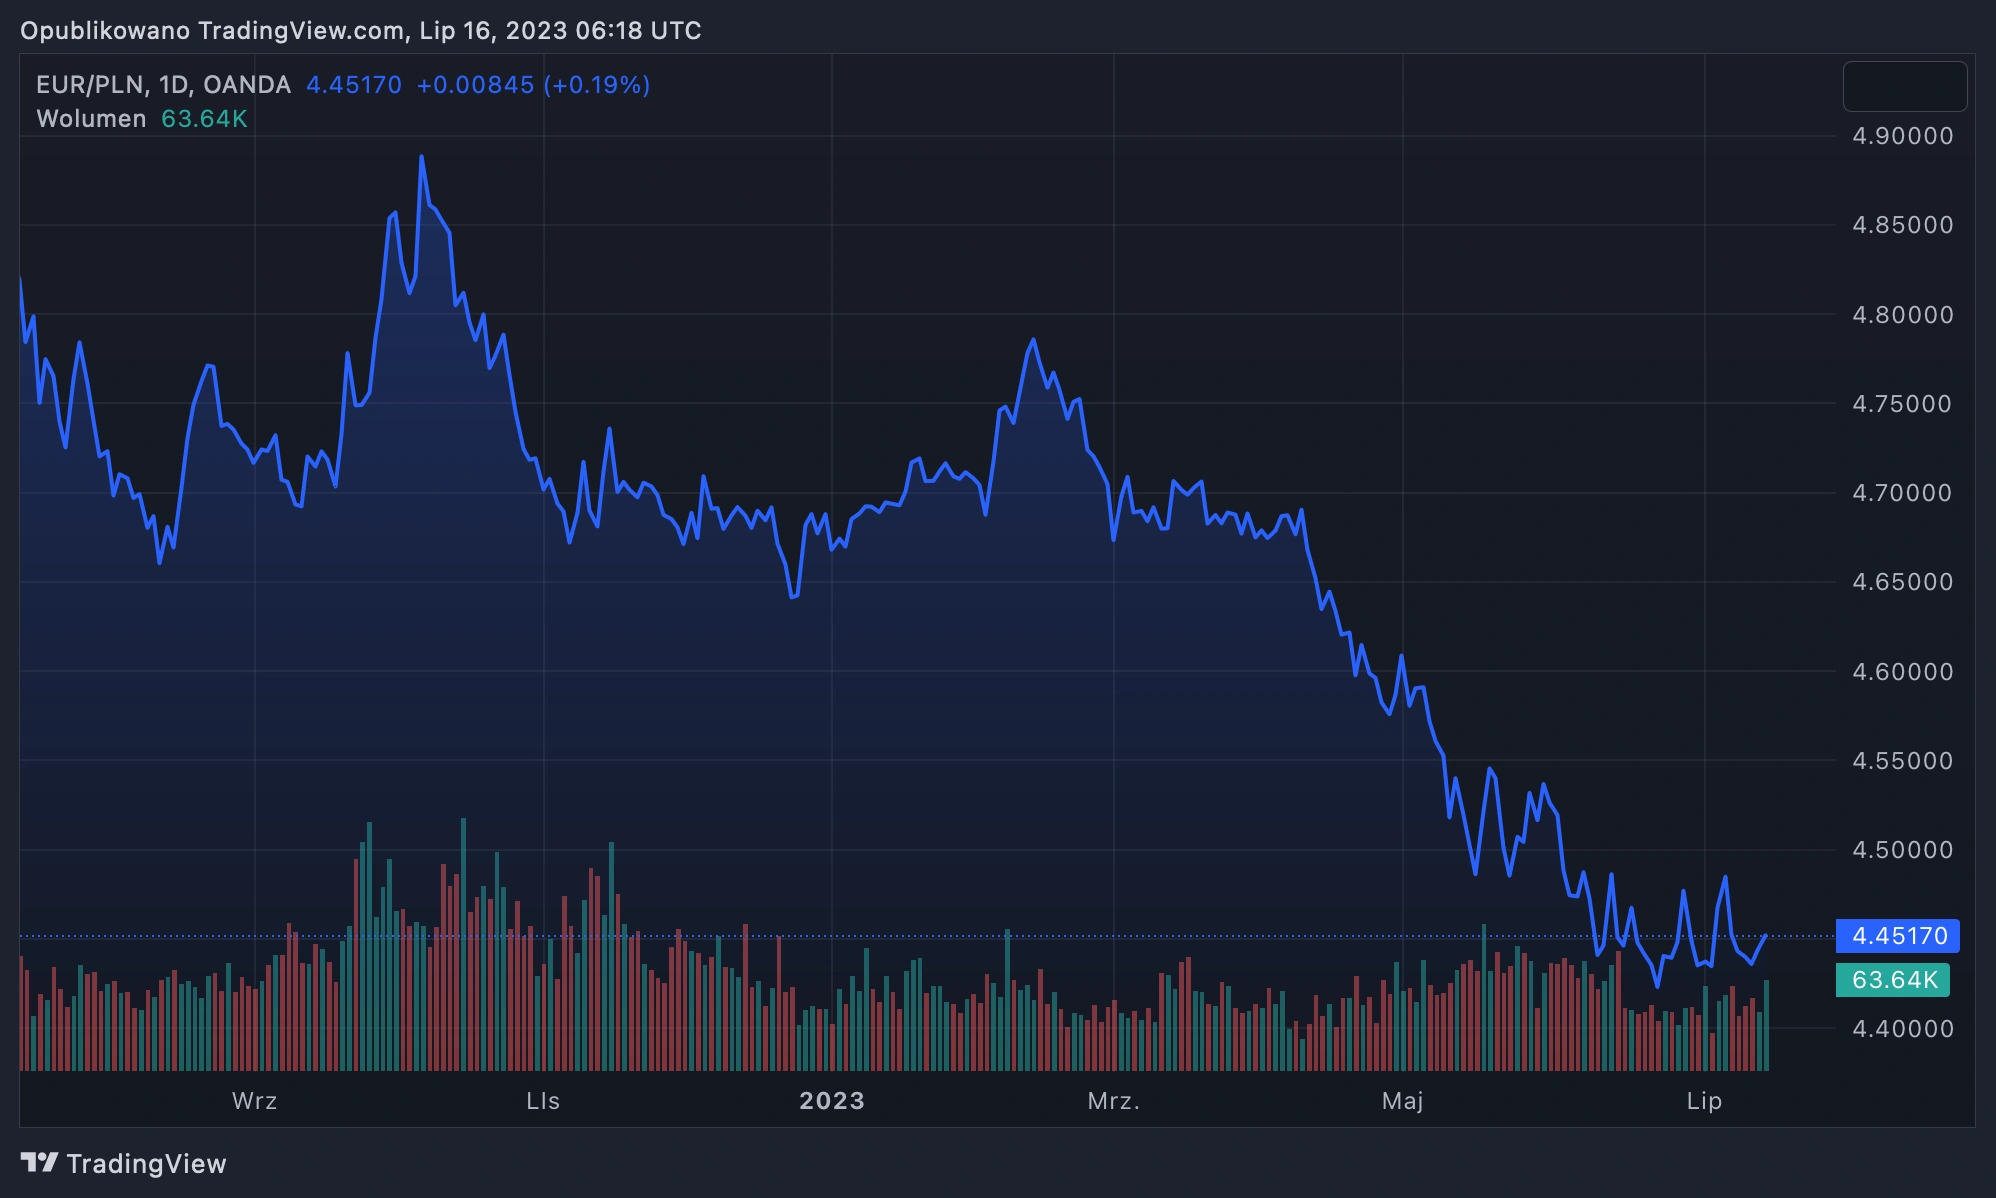This screenshot has width=1996, height=1198.
Task: Select the Wrz label on the time axis
Action: tap(255, 1101)
